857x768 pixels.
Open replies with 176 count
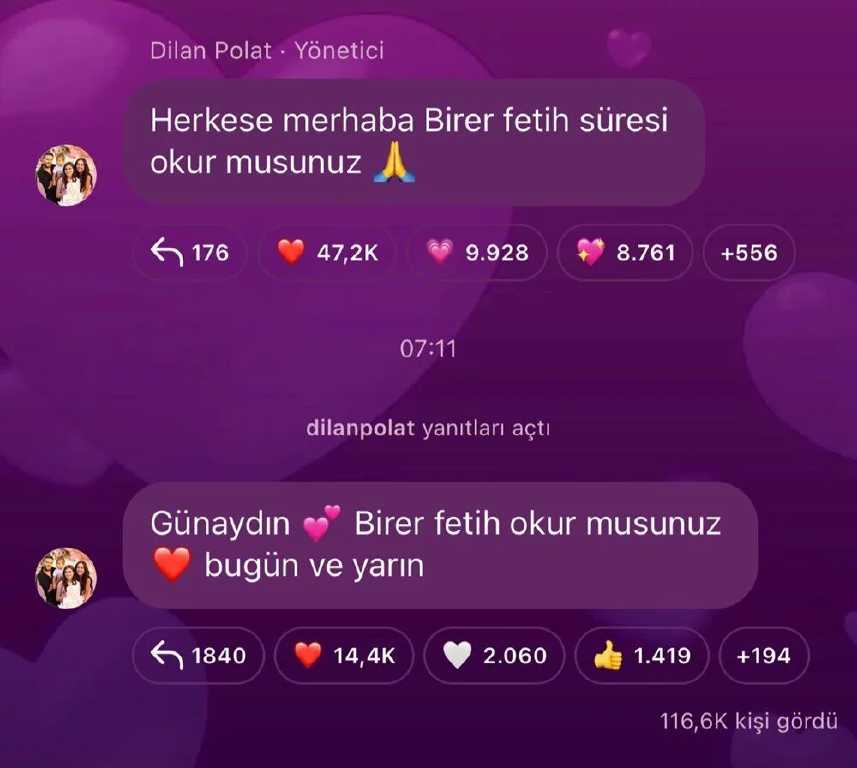click(190, 253)
